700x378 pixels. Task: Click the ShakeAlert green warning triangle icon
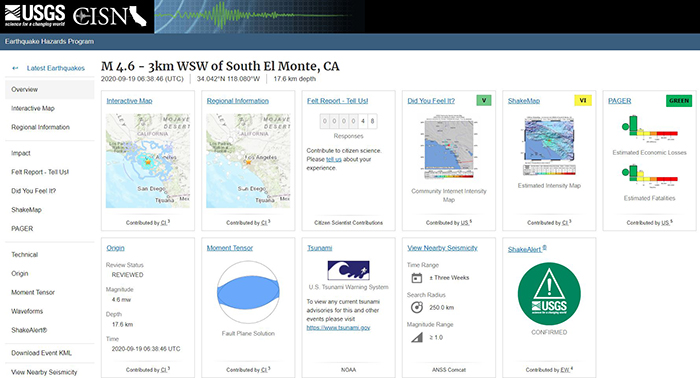pyautogui.click(x=549, y=294)
